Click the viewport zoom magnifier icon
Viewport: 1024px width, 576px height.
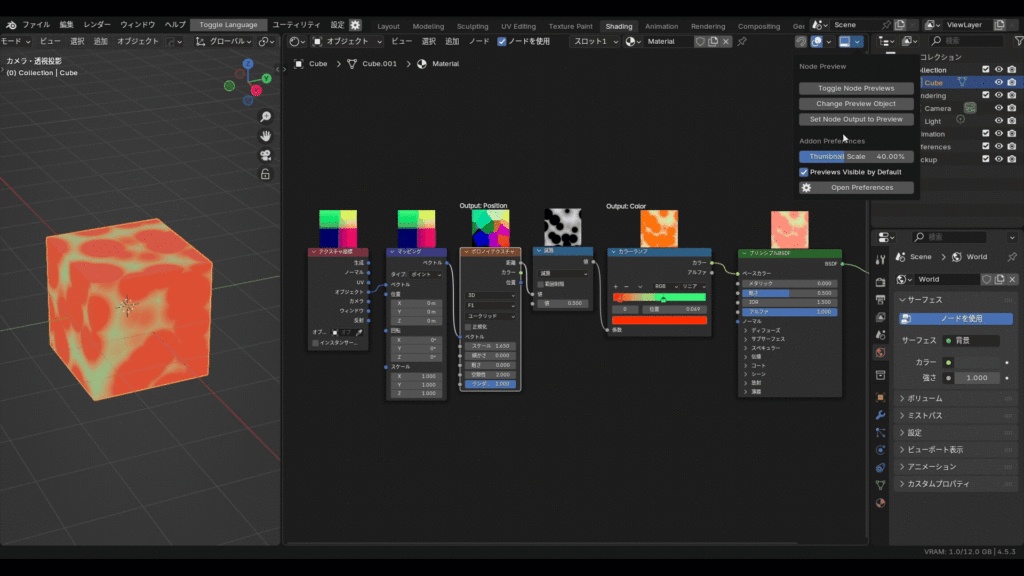pyautogui.click(x=266, y=117)
